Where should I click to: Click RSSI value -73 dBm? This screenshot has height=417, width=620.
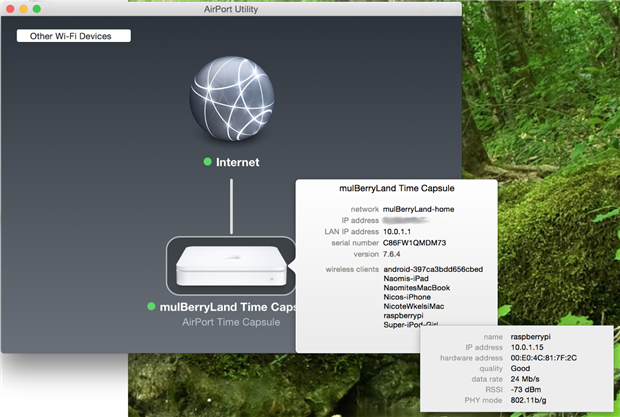525,389
